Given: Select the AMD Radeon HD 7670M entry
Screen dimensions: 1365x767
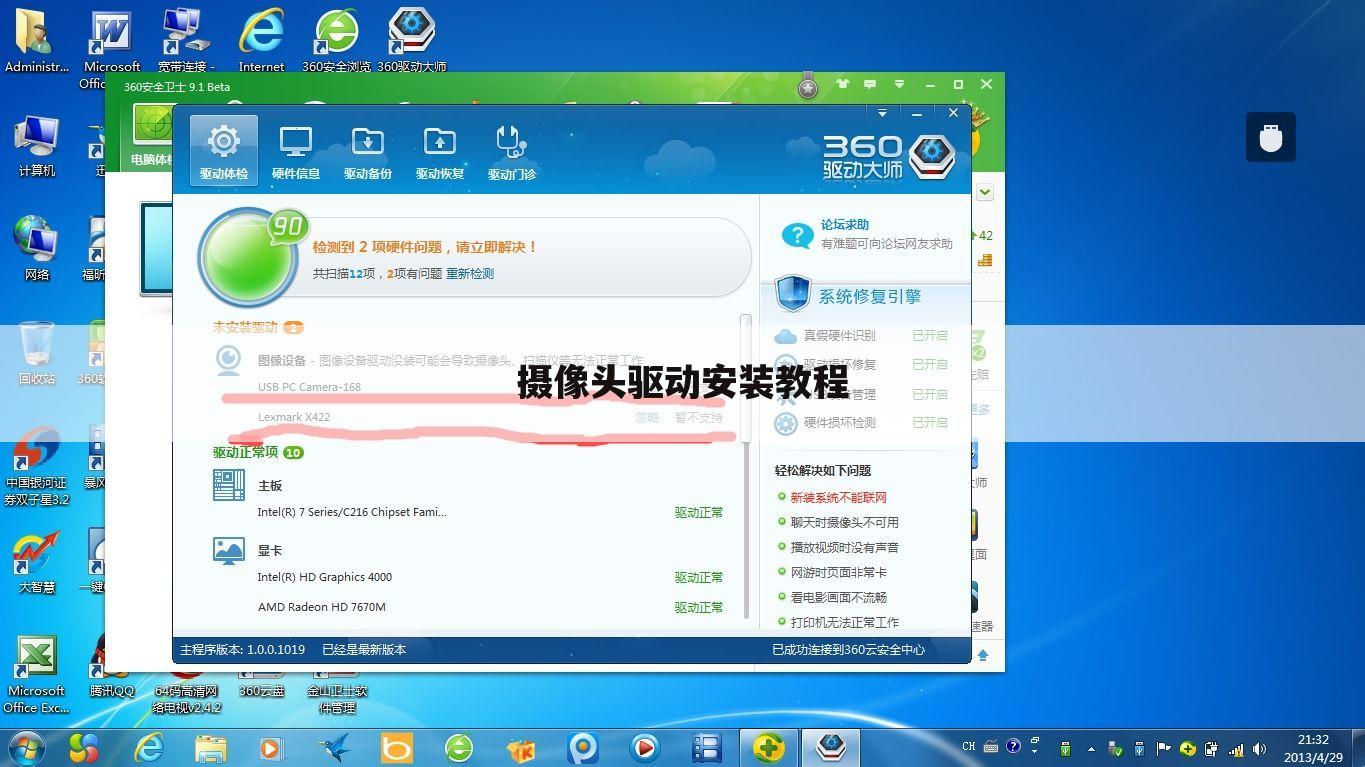Looking at the screenshot, I should point(321,607).
